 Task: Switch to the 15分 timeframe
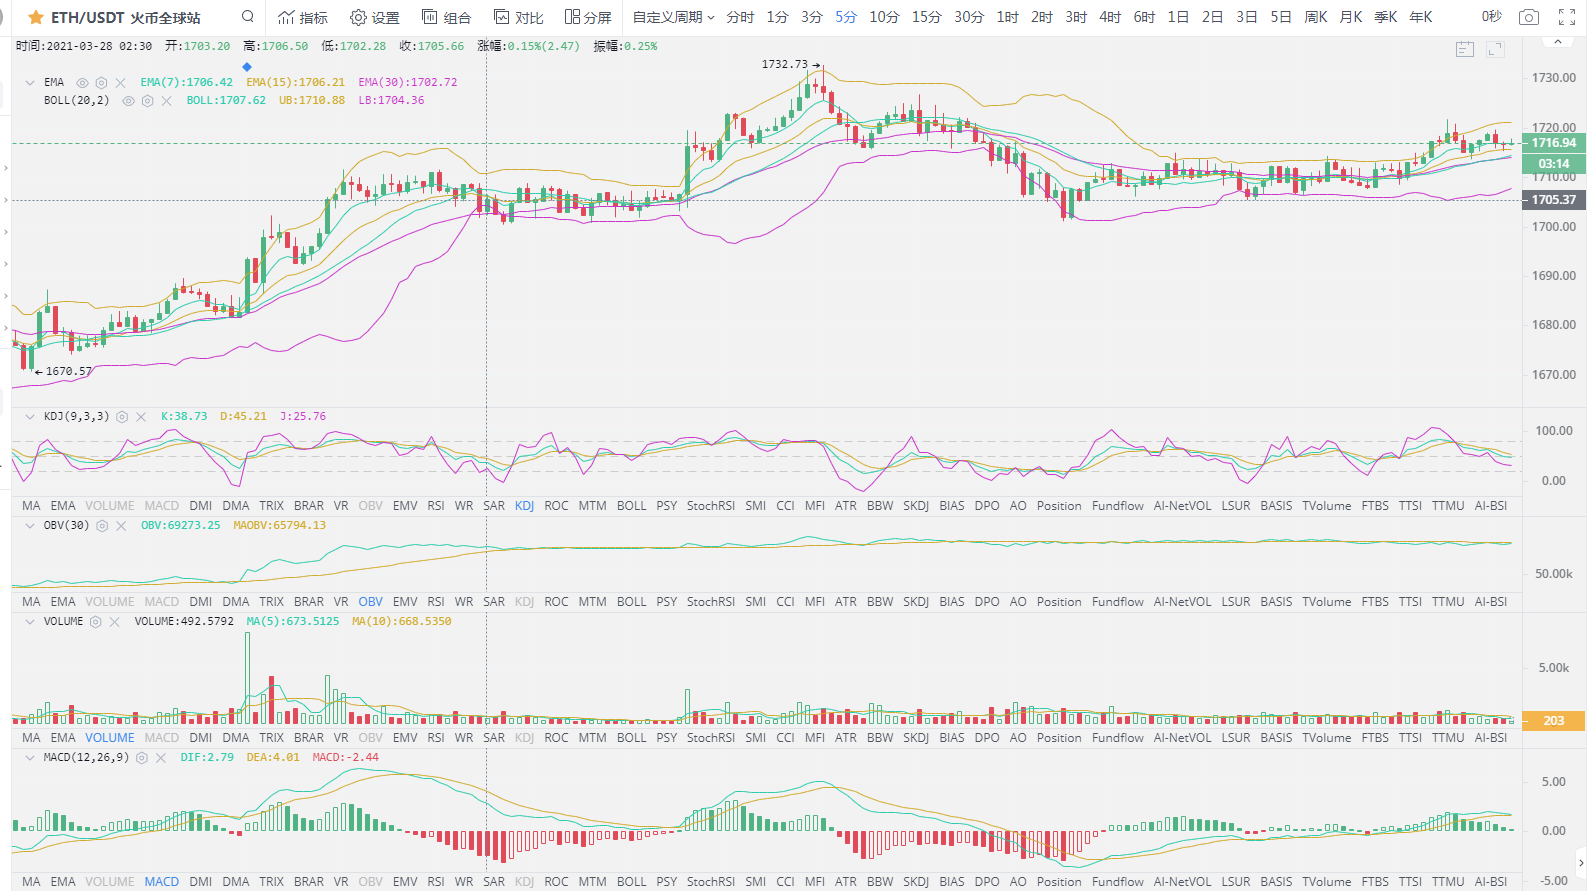(926, 18)
